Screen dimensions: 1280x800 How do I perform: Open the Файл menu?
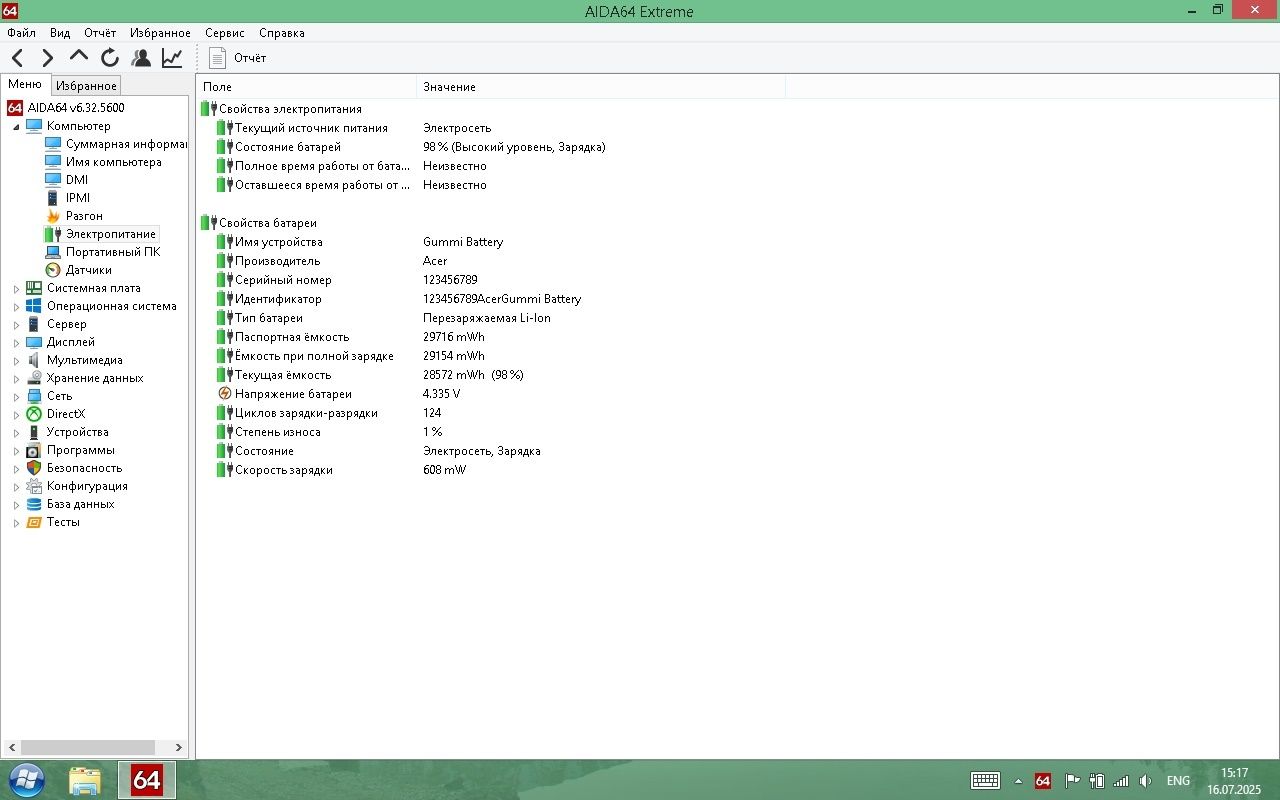[21, 33]
